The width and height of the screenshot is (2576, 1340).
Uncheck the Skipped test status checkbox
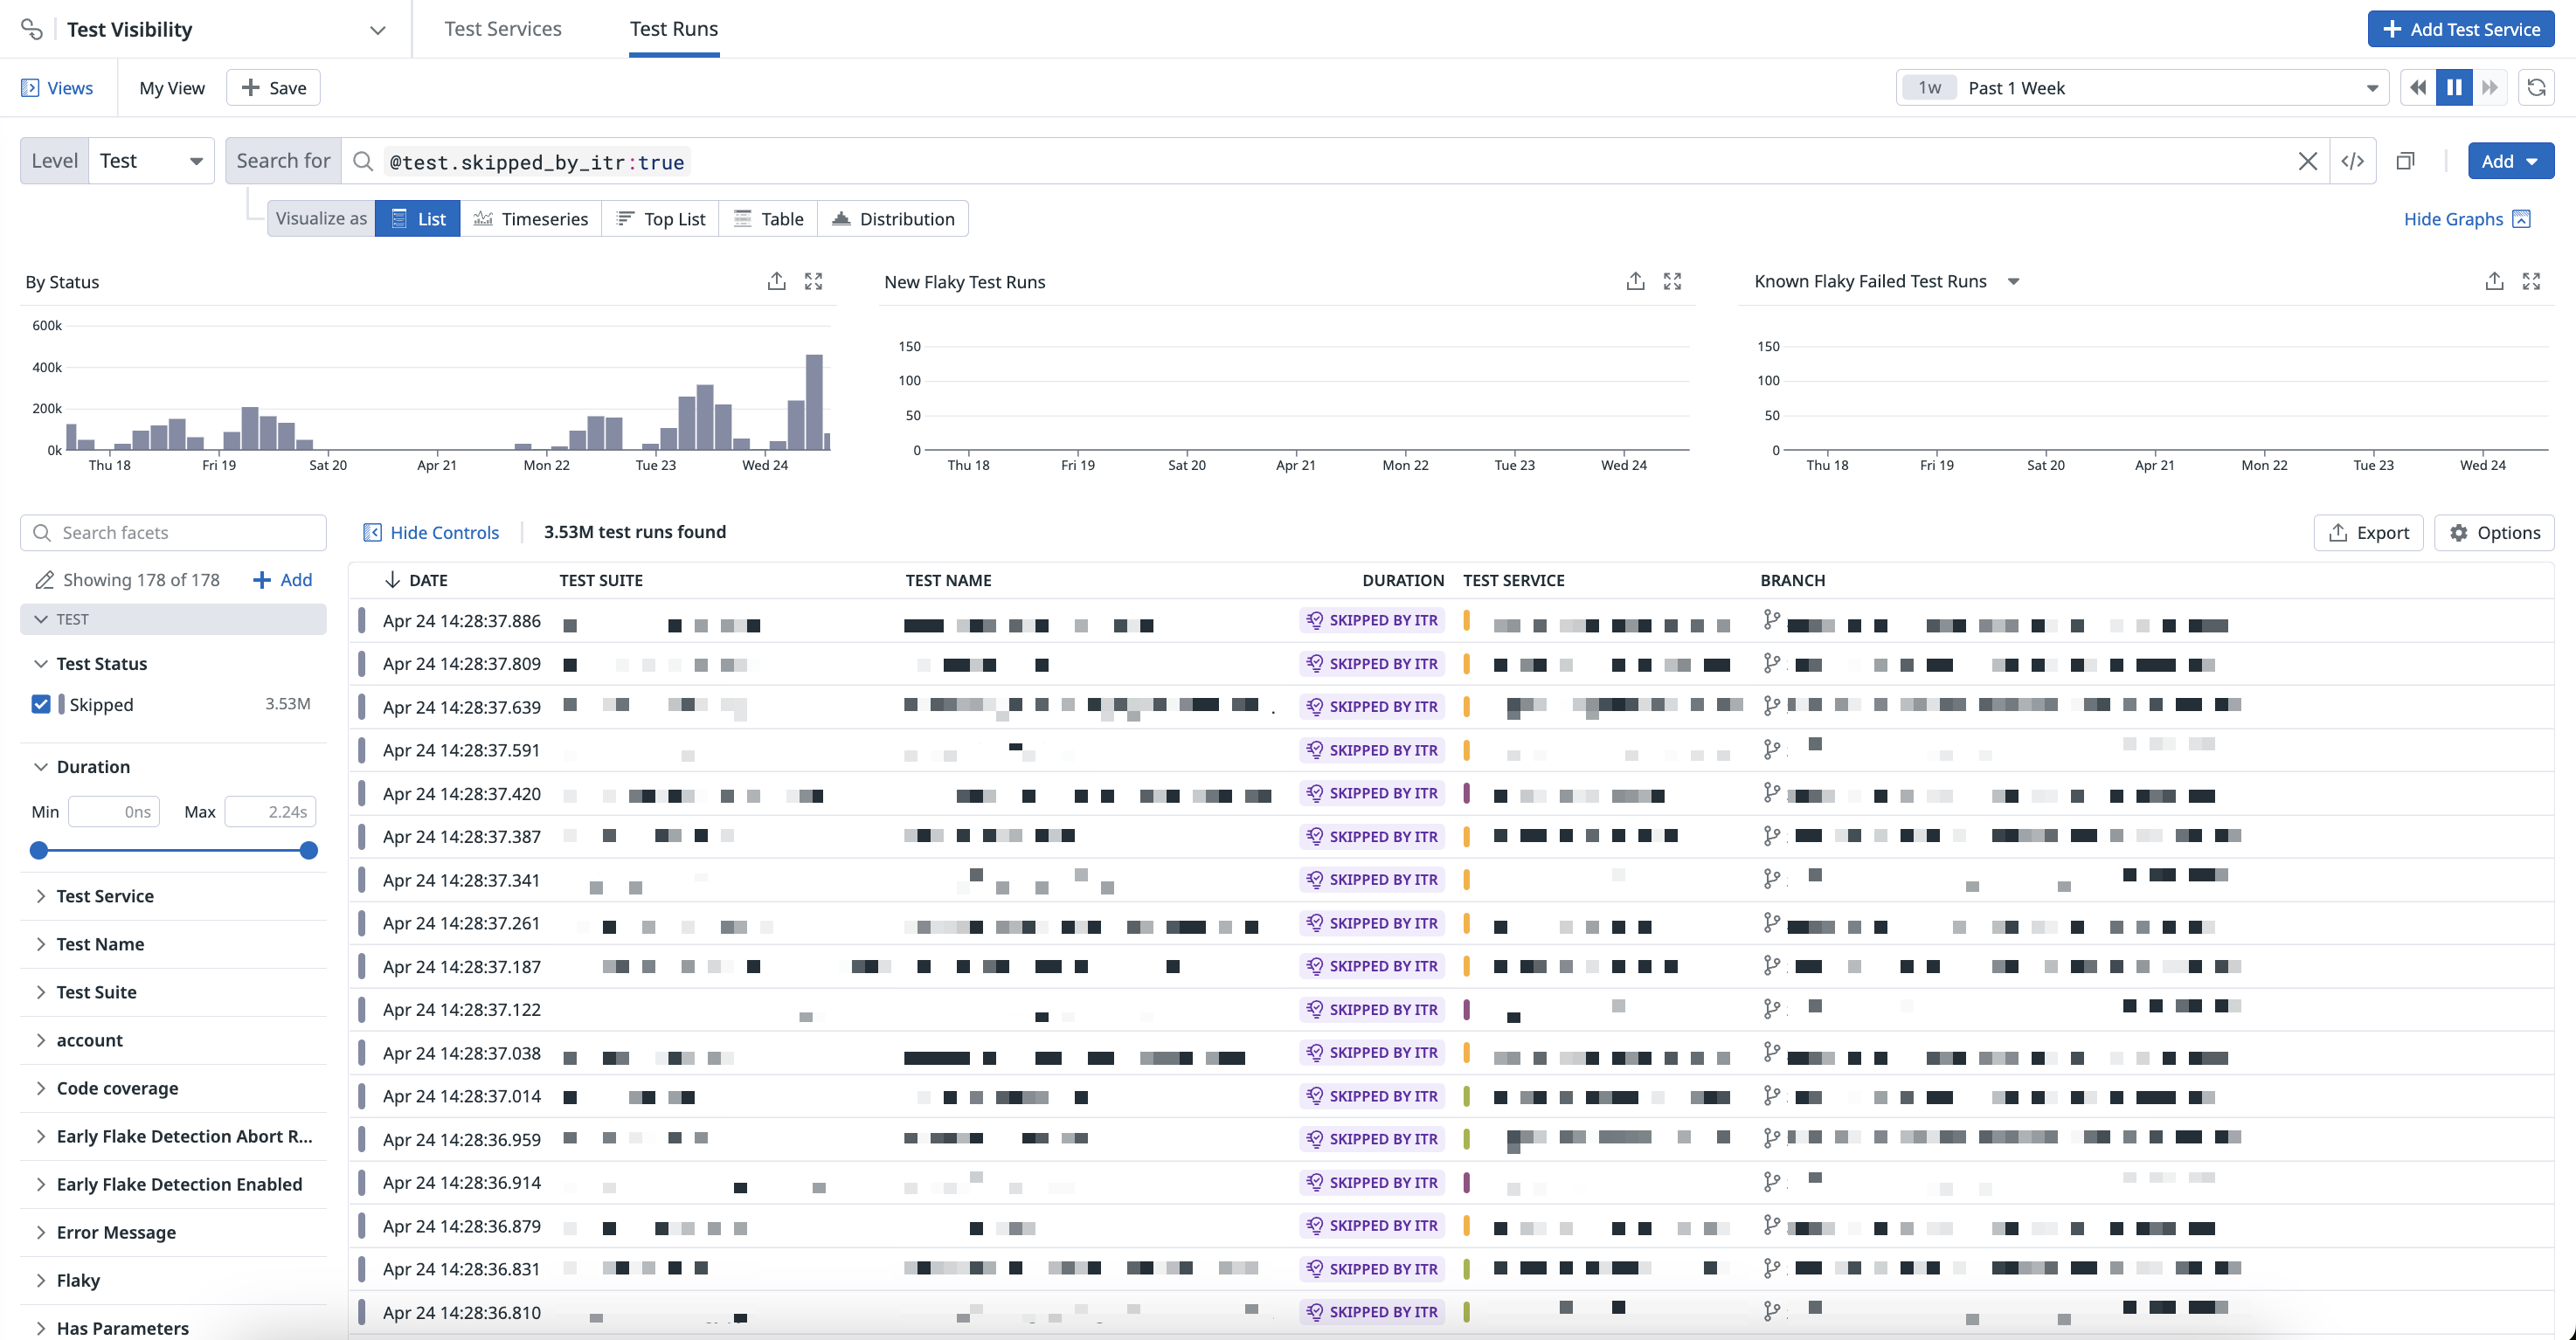[41, 704]
